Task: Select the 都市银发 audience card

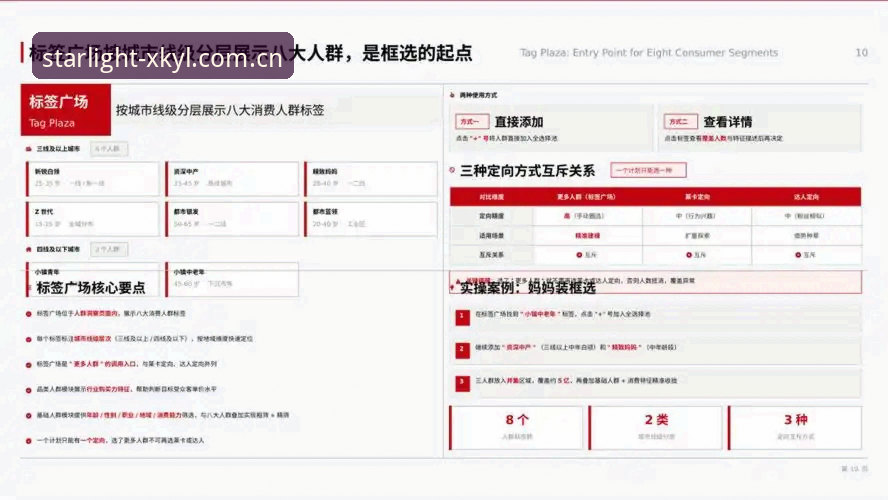Action: [x=232, y=219]
